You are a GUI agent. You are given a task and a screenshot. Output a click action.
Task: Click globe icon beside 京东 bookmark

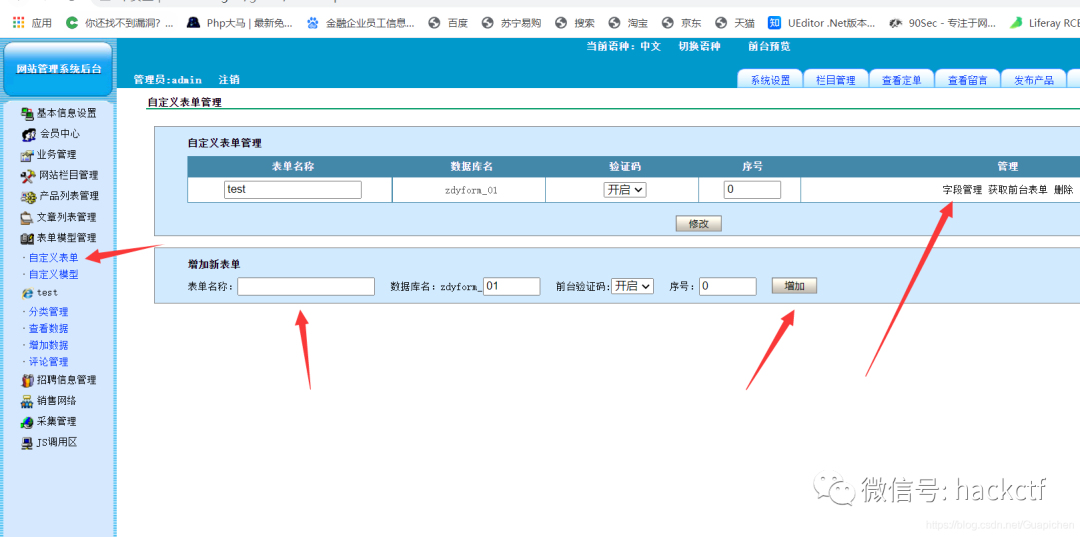(x=667, y=23)
